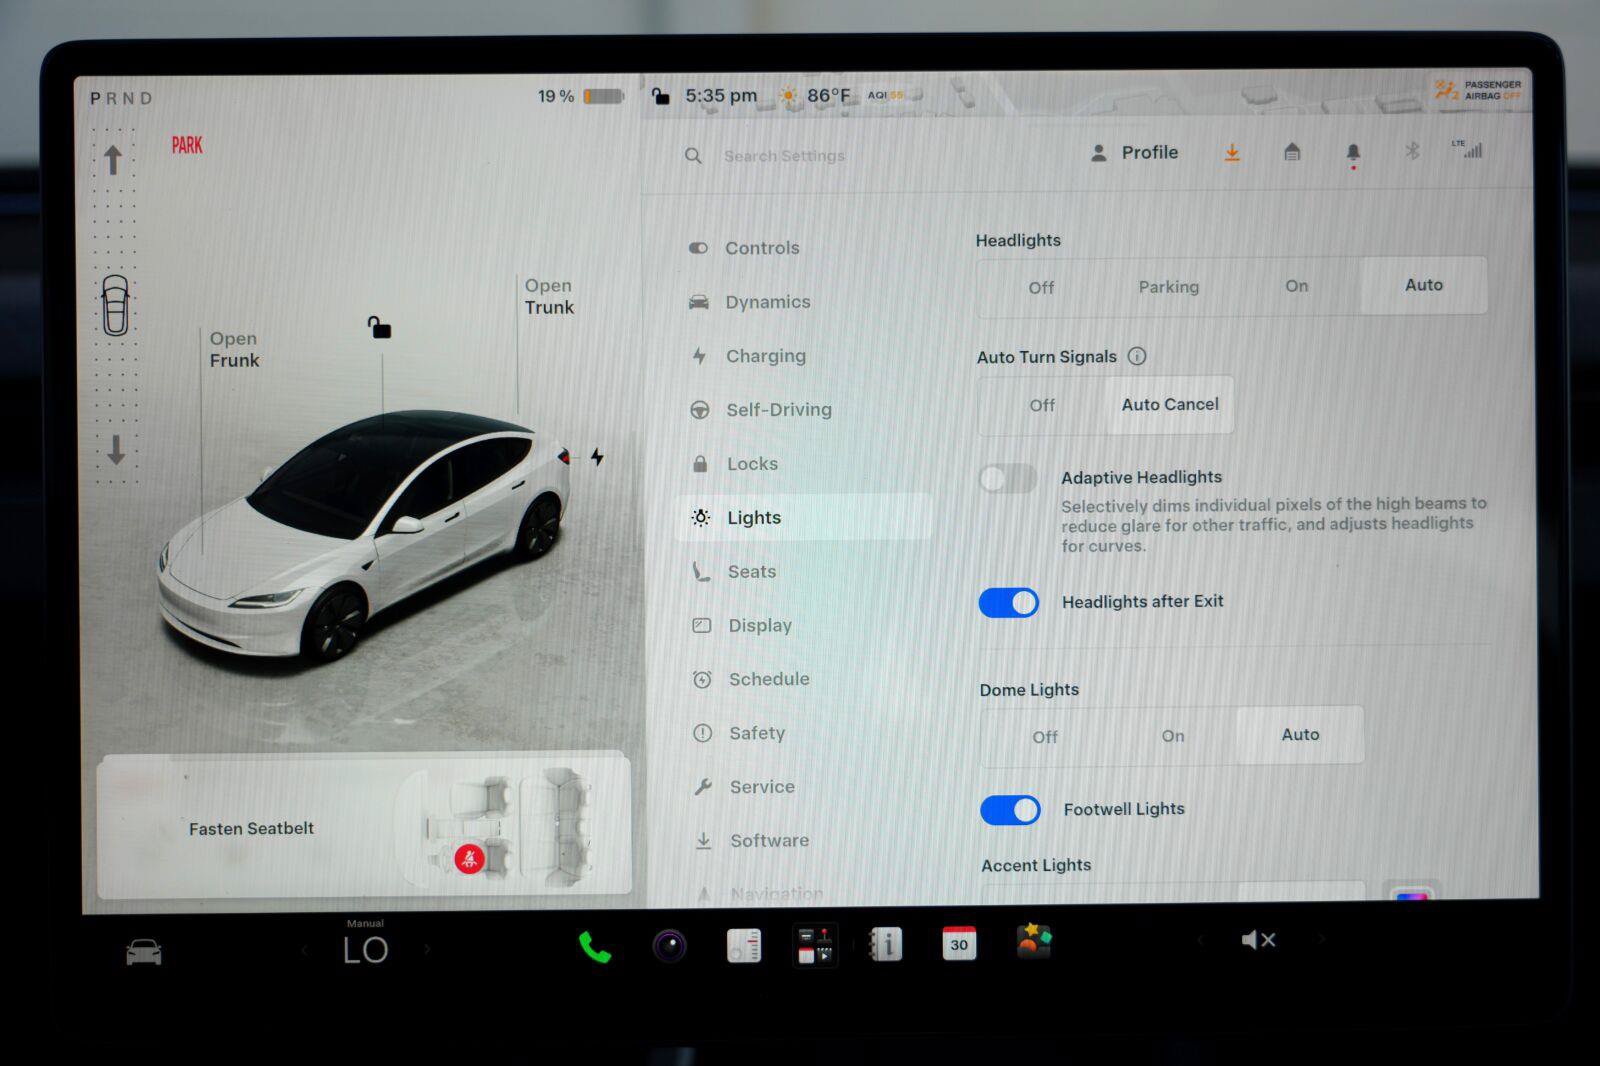Open Profile dropdown
The height and width of the screenshot is (1066, 1600).
click(x=1134, y=153)
